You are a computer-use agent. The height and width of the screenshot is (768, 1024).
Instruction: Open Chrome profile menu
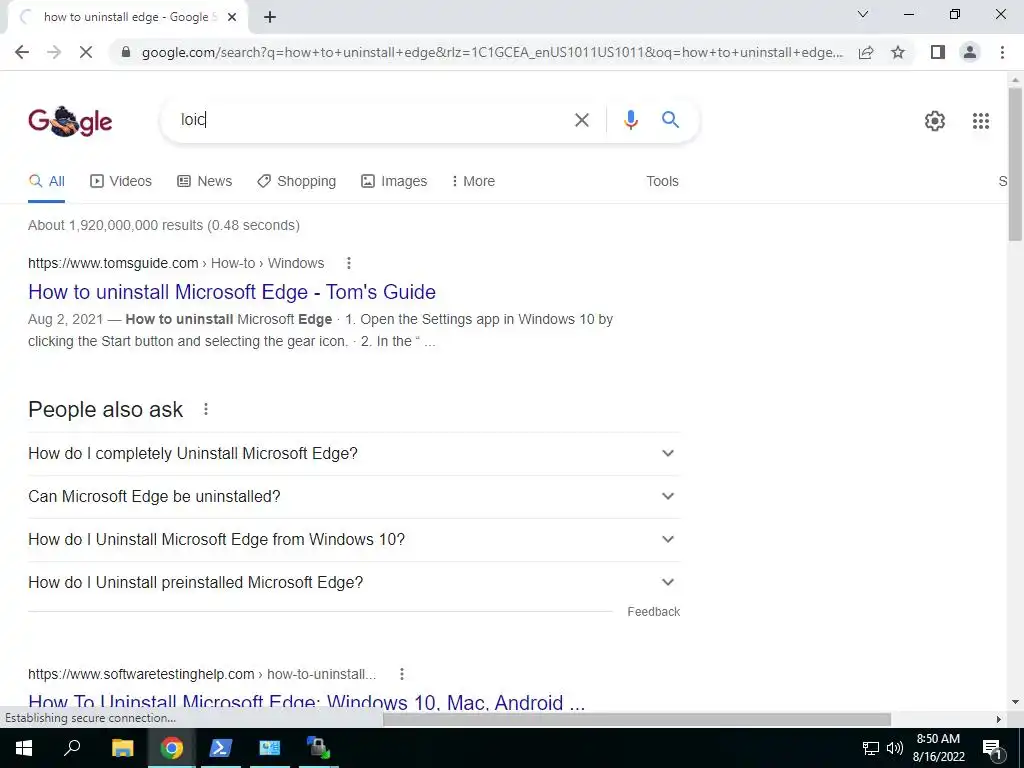[970, 52]
